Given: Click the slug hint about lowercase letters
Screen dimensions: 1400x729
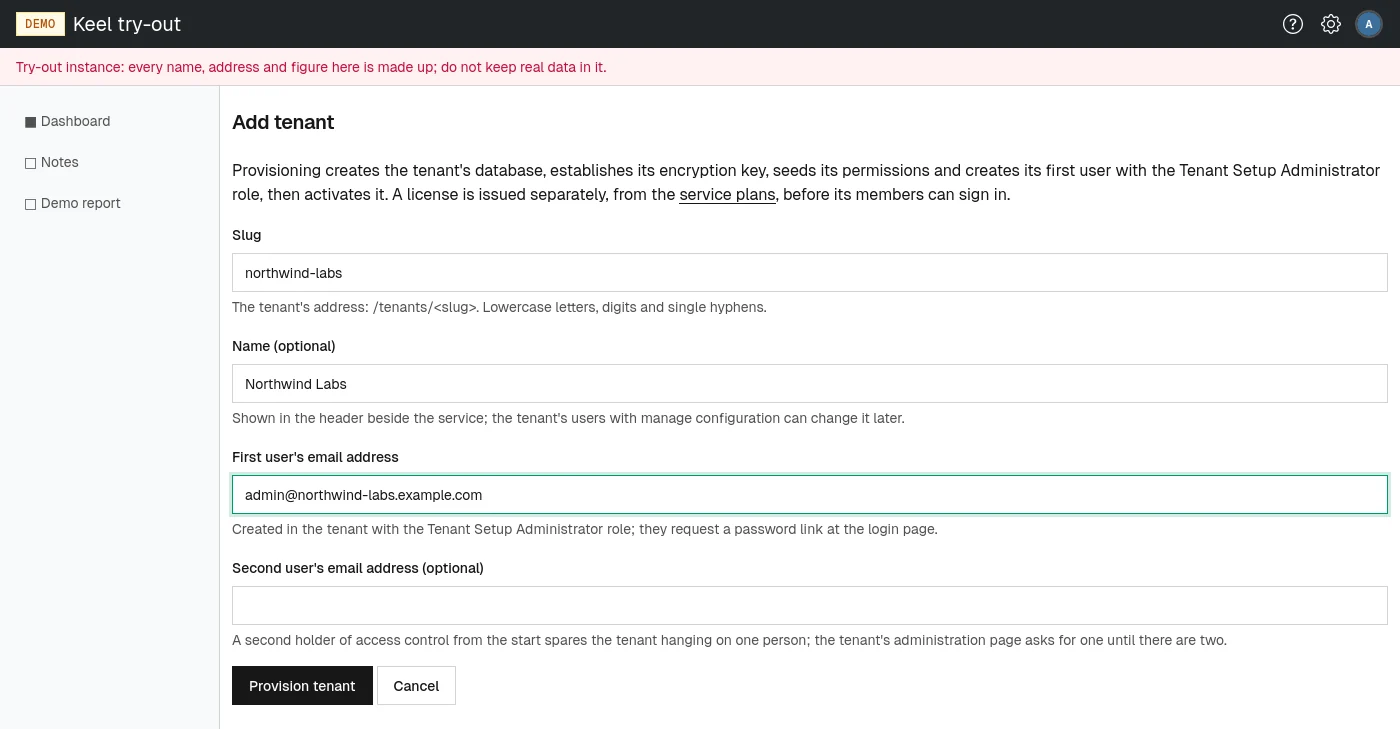Looking at the screenshot, I should click(499, 307).
